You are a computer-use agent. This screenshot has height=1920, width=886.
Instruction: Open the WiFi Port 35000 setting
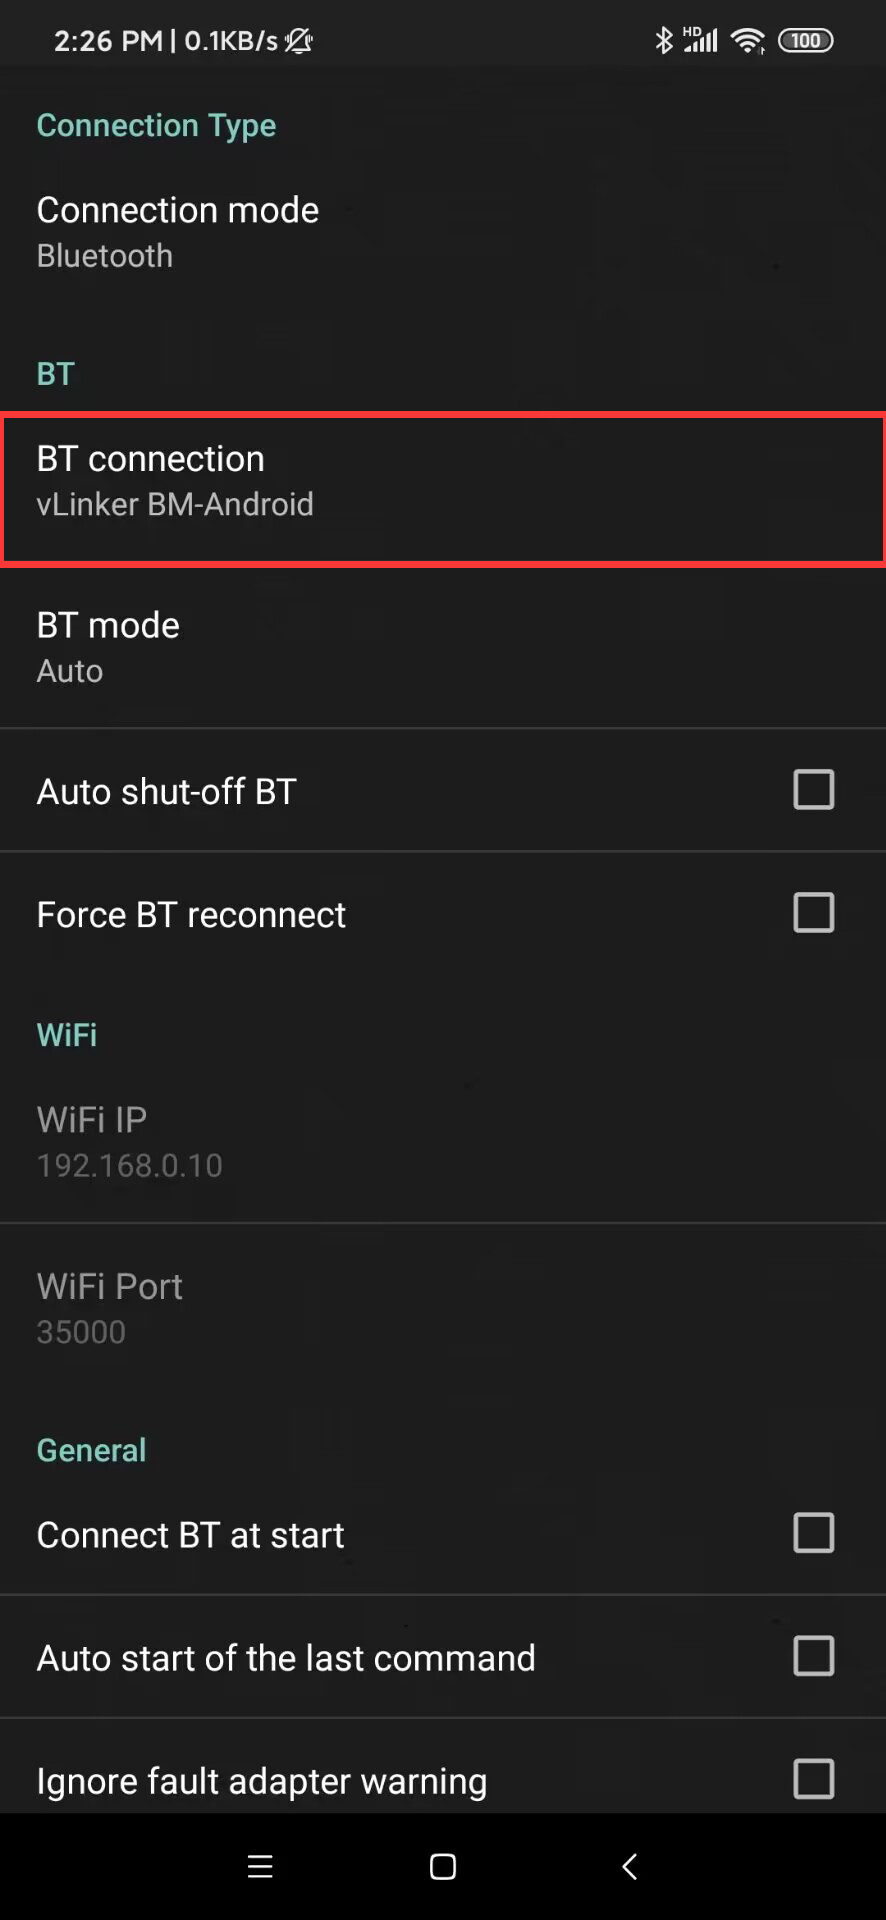click(443, 1308)
